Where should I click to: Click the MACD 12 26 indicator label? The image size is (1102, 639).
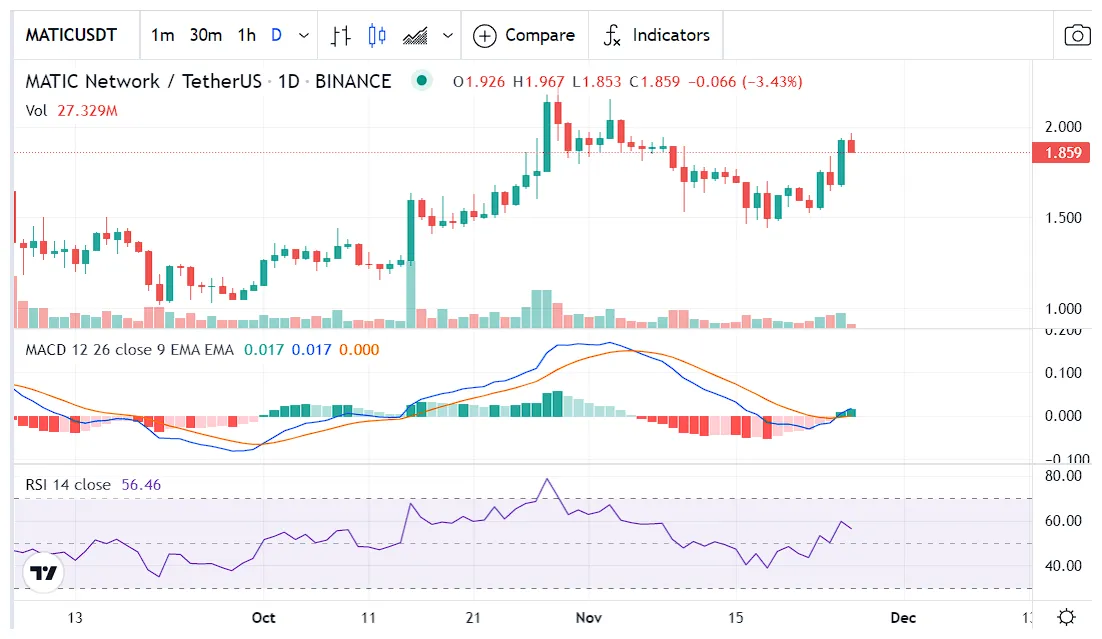click(x=129, y=350)
